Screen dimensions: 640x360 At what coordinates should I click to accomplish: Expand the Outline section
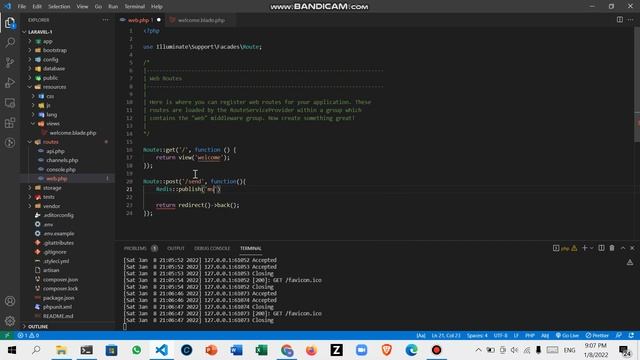38,327
